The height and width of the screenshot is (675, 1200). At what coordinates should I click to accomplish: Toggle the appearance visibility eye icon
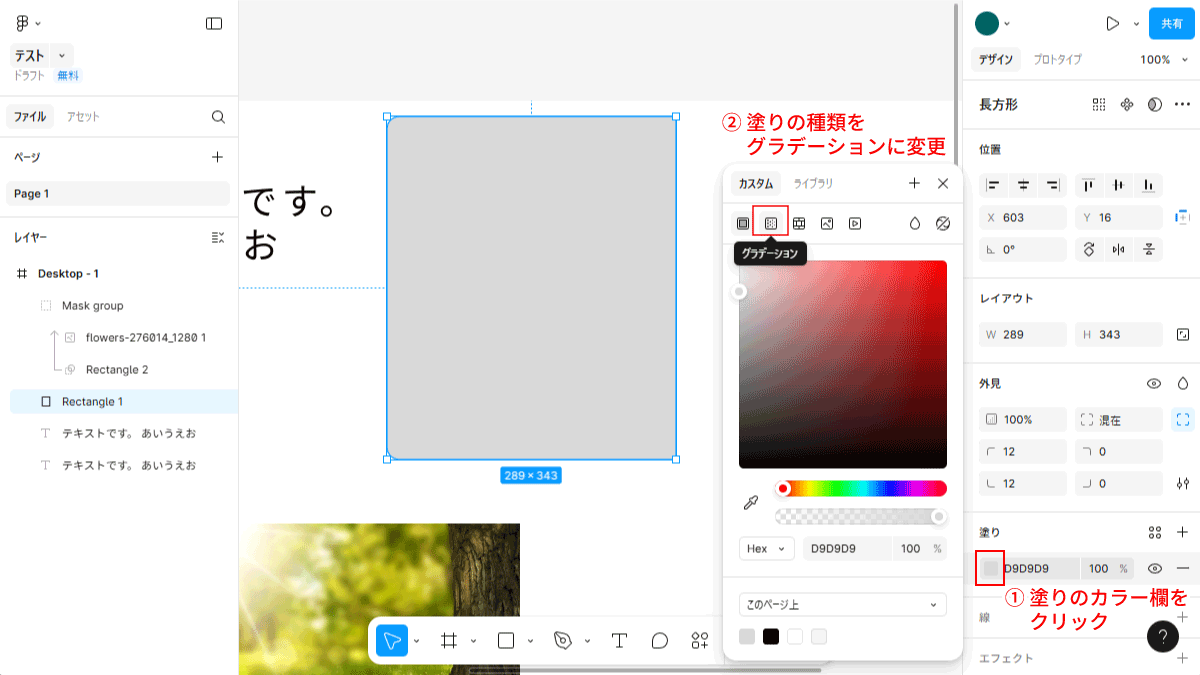1154,383
